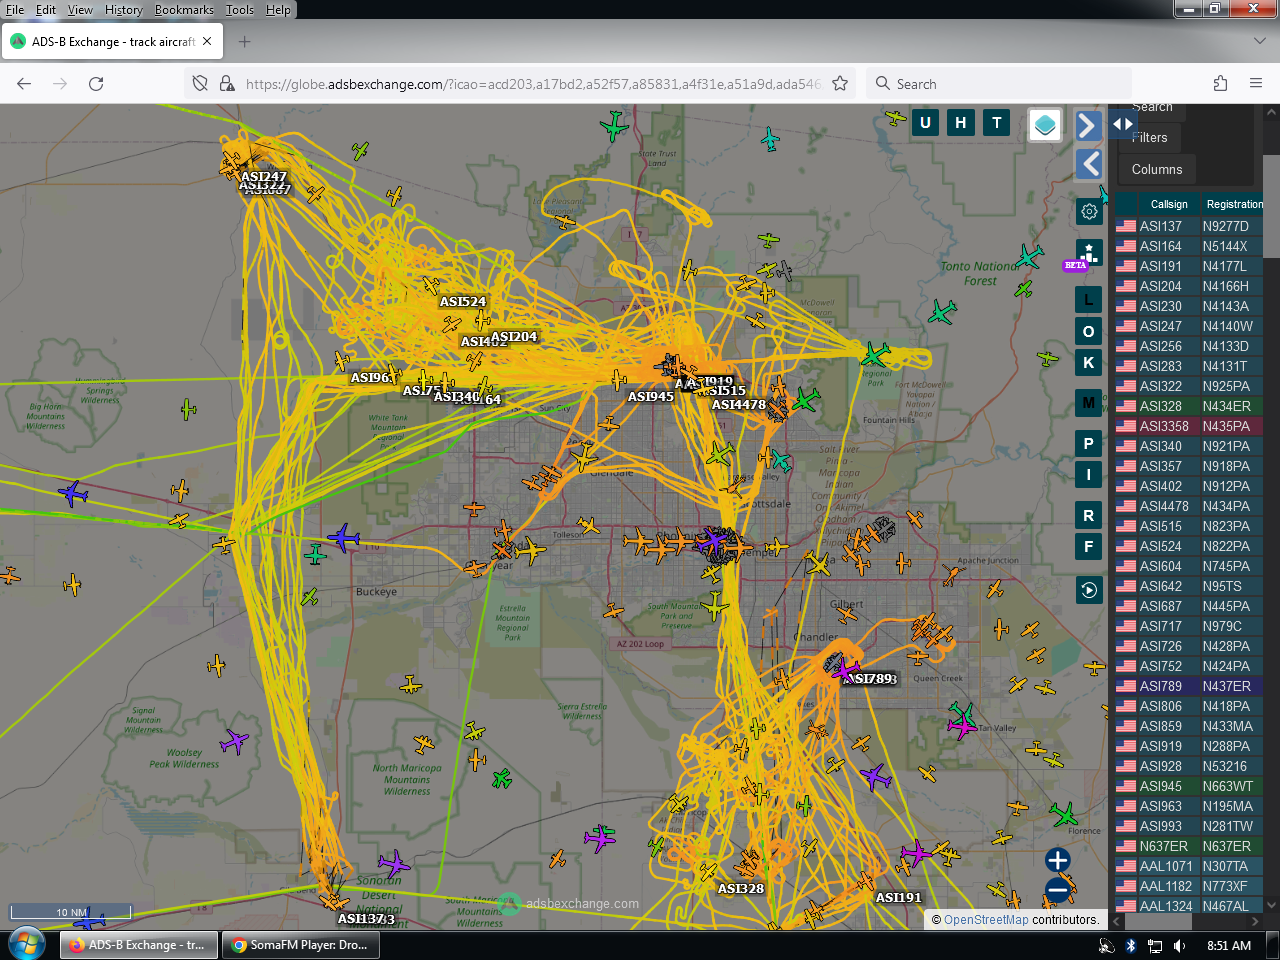The image size is (1280, 960).
Task: Open the Columns panel button
Action: (x=1157, y=170)
